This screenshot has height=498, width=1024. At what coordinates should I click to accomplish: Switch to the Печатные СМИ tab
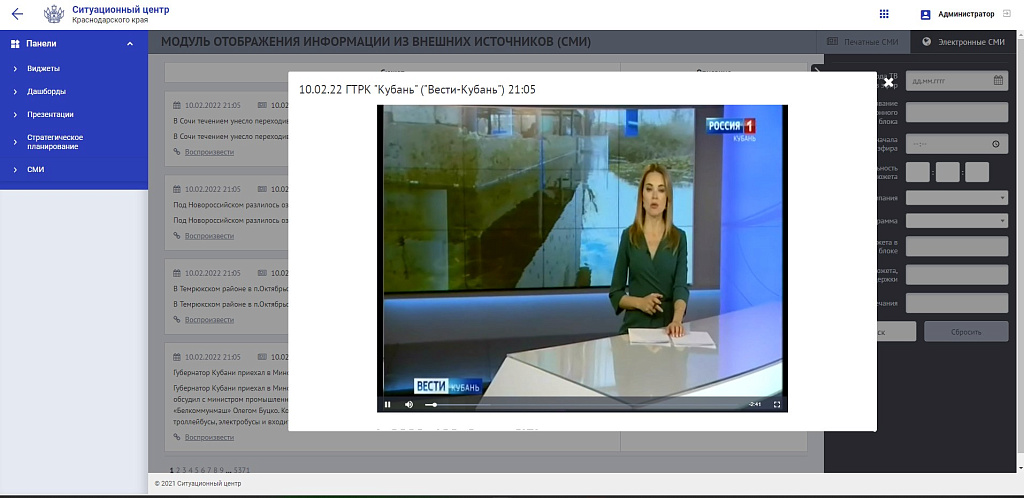(863, 42)
